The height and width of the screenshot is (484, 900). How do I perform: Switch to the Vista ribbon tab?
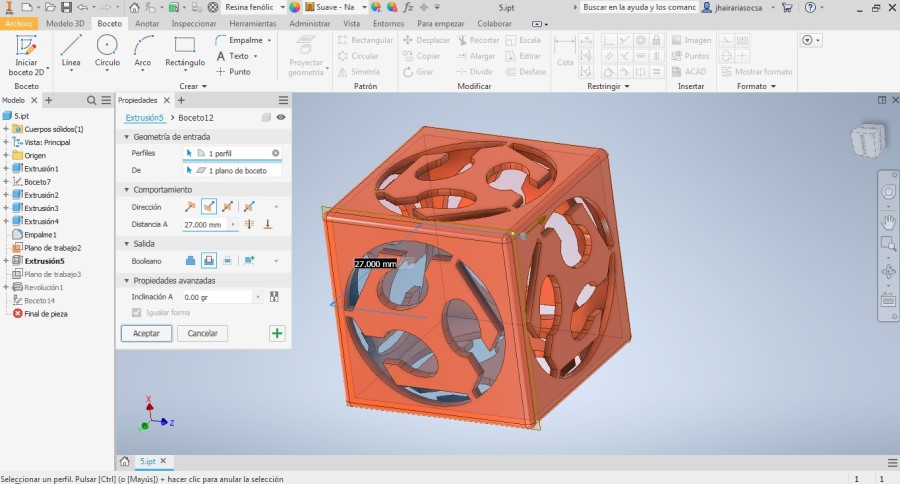tap(351, 24)
